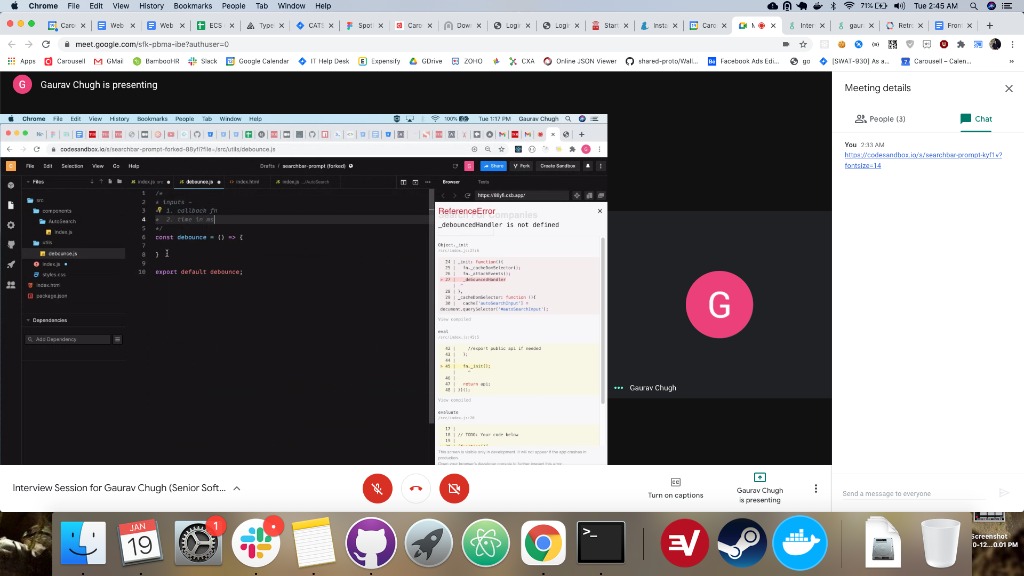Launch the Atom editor from the dock
1024x576 pixels.
point(486,543)
